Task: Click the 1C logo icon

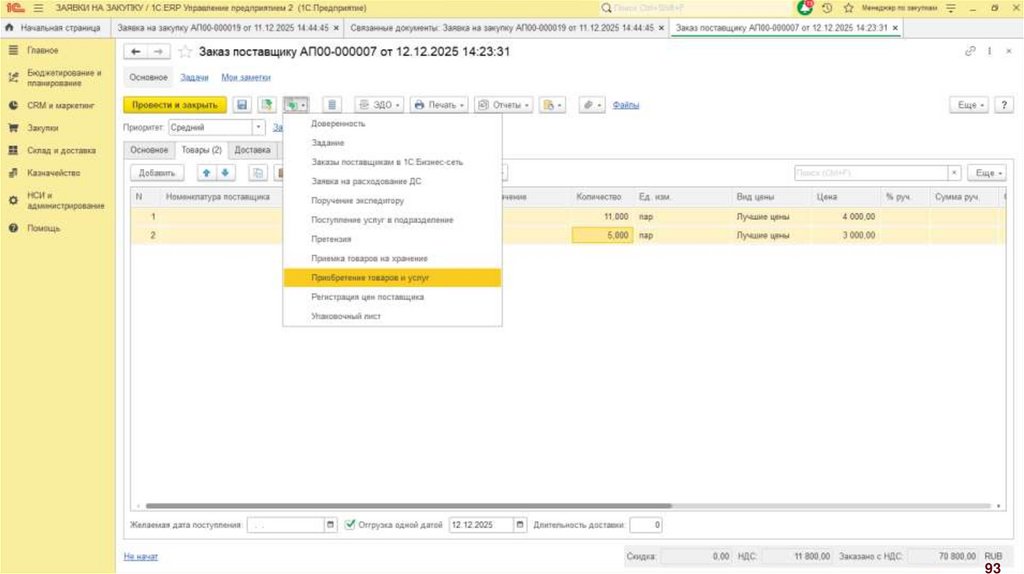Action: pyautogui.click(x=15, y=8)
